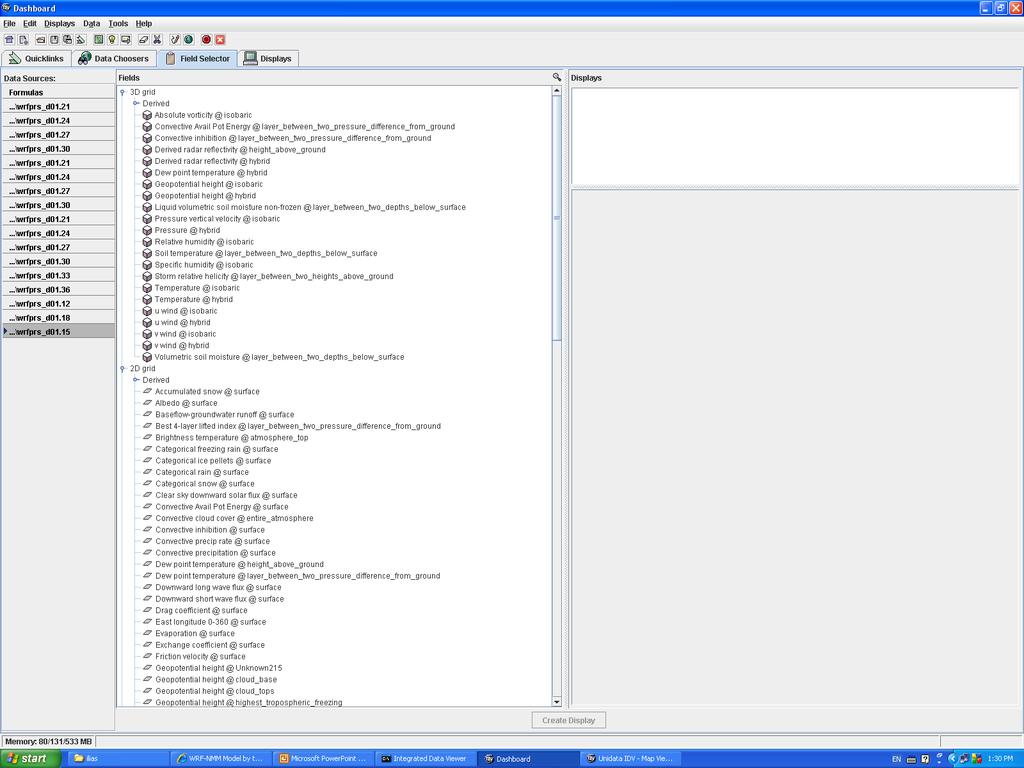Click the light bulb toolbar icon
1024x768 pixels.
coord(112,40)
